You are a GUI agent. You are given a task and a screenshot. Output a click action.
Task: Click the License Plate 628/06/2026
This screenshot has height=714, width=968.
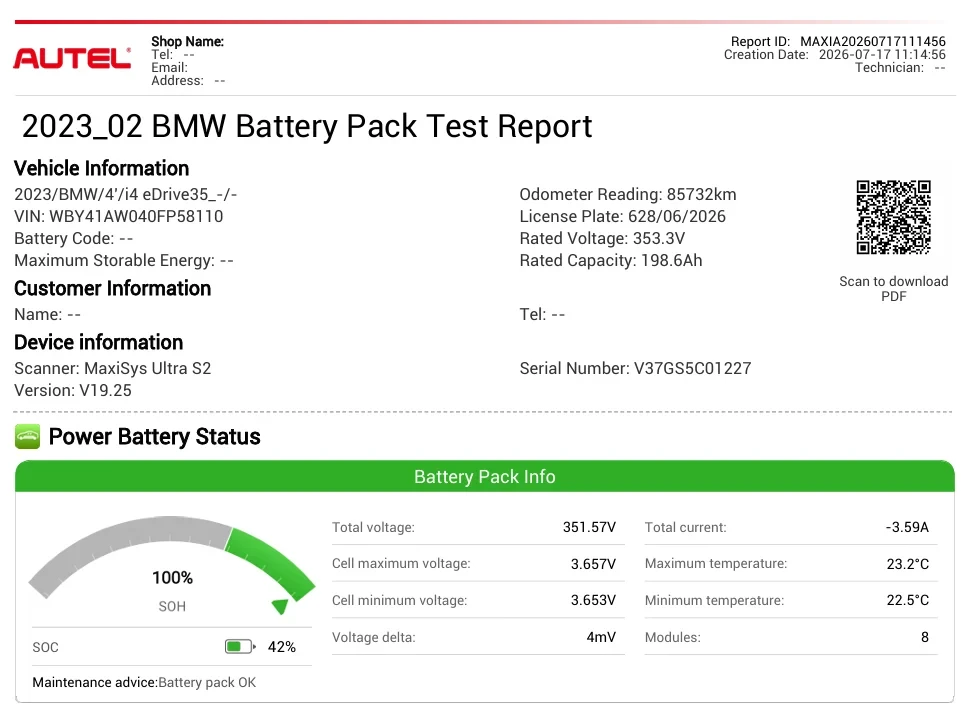pyautogui.click(x=622, y=217)
